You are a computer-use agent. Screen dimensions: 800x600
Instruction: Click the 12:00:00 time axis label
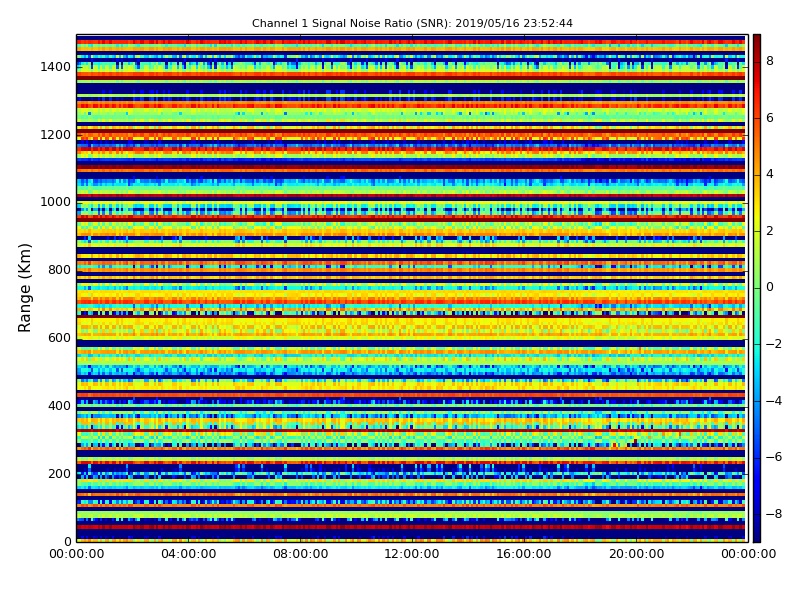[412, 554]
